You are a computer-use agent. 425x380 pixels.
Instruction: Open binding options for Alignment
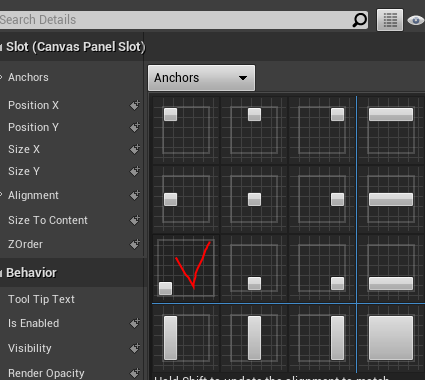click(135, 195)
